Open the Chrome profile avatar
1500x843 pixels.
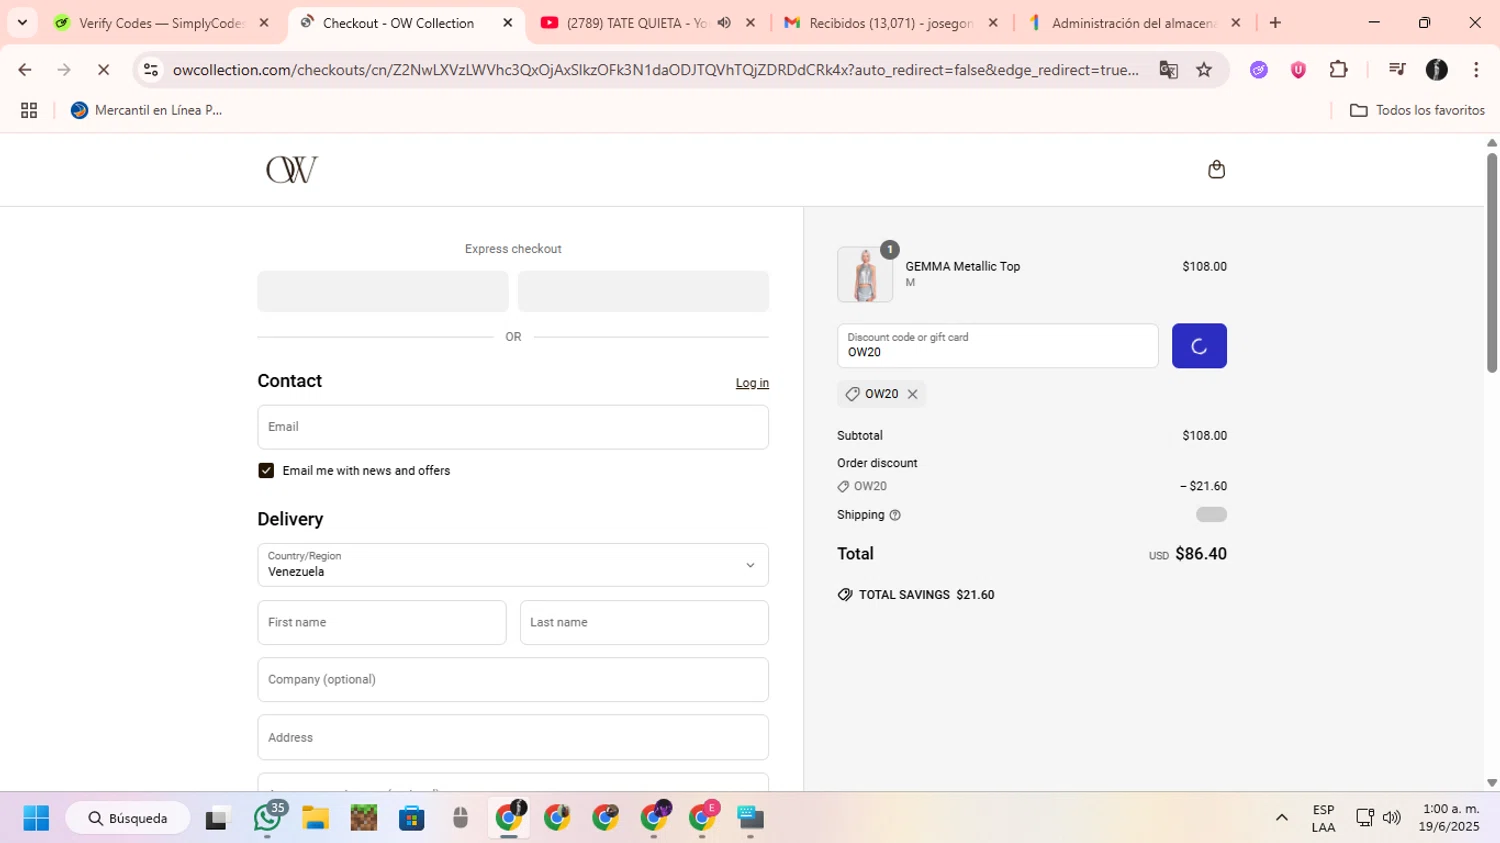coord(1437,70)
